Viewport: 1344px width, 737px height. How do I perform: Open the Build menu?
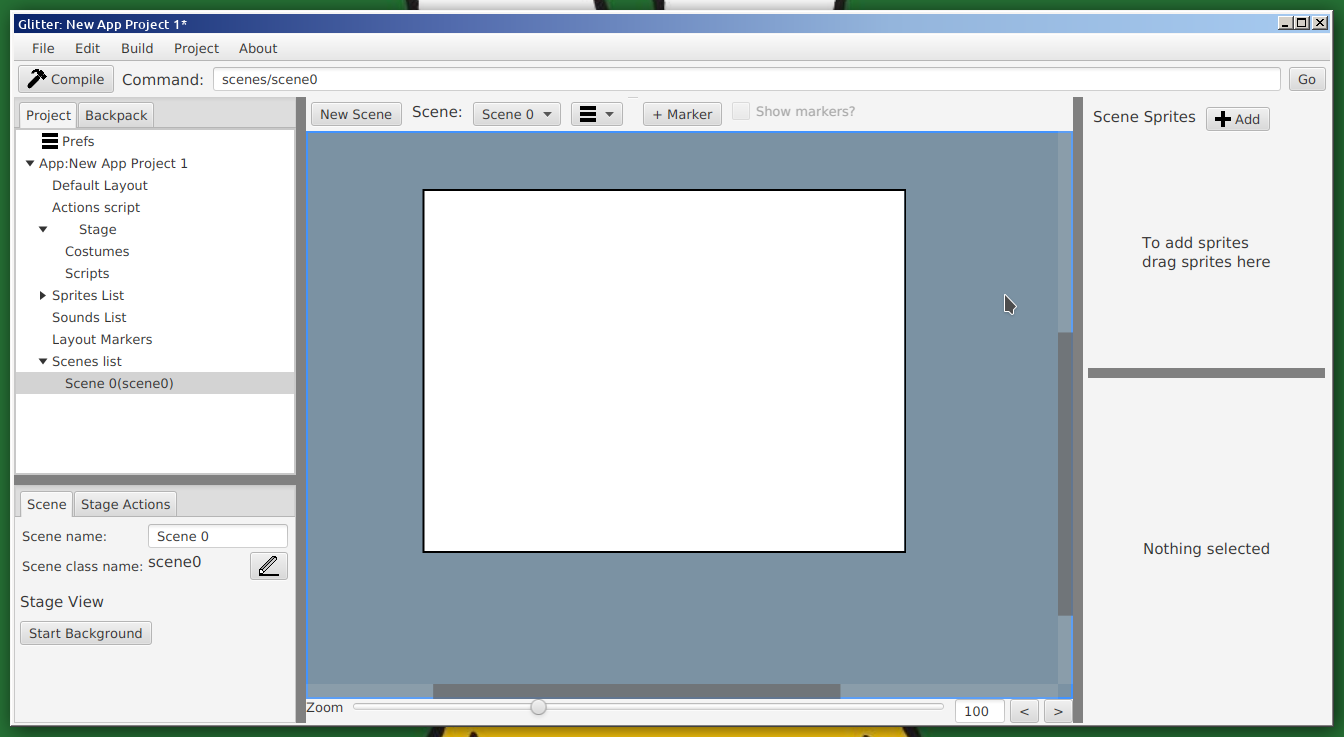coord(137,48)
